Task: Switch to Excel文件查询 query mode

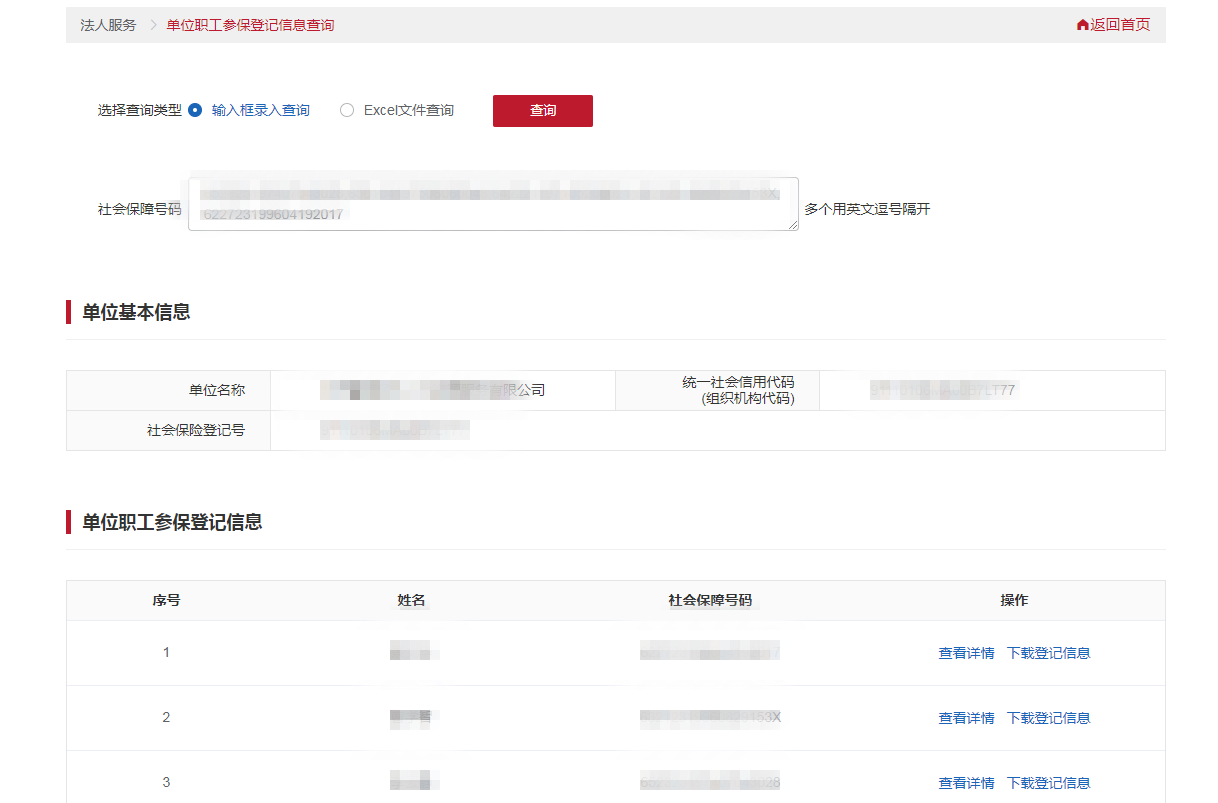Action: click(347, 110)
